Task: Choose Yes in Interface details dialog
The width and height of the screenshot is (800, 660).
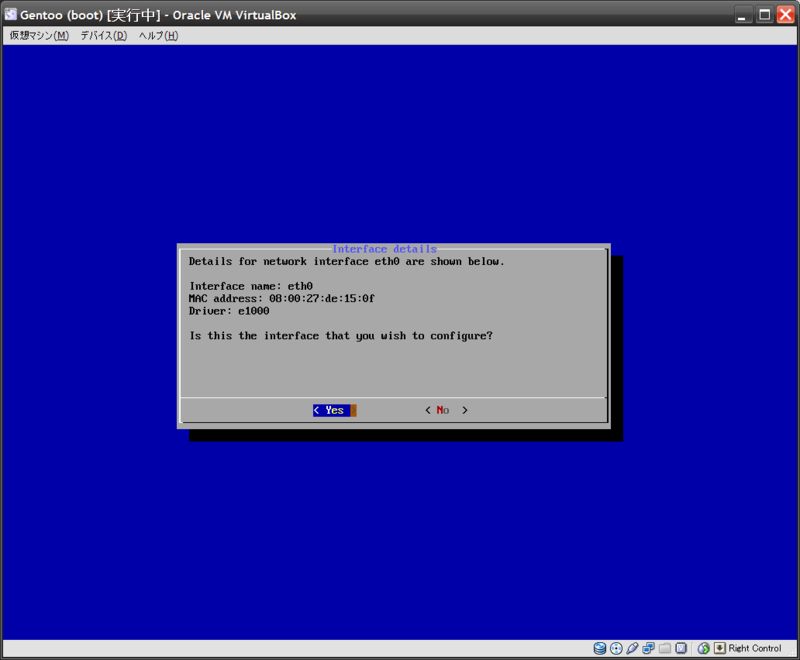Action: point(335,410)
